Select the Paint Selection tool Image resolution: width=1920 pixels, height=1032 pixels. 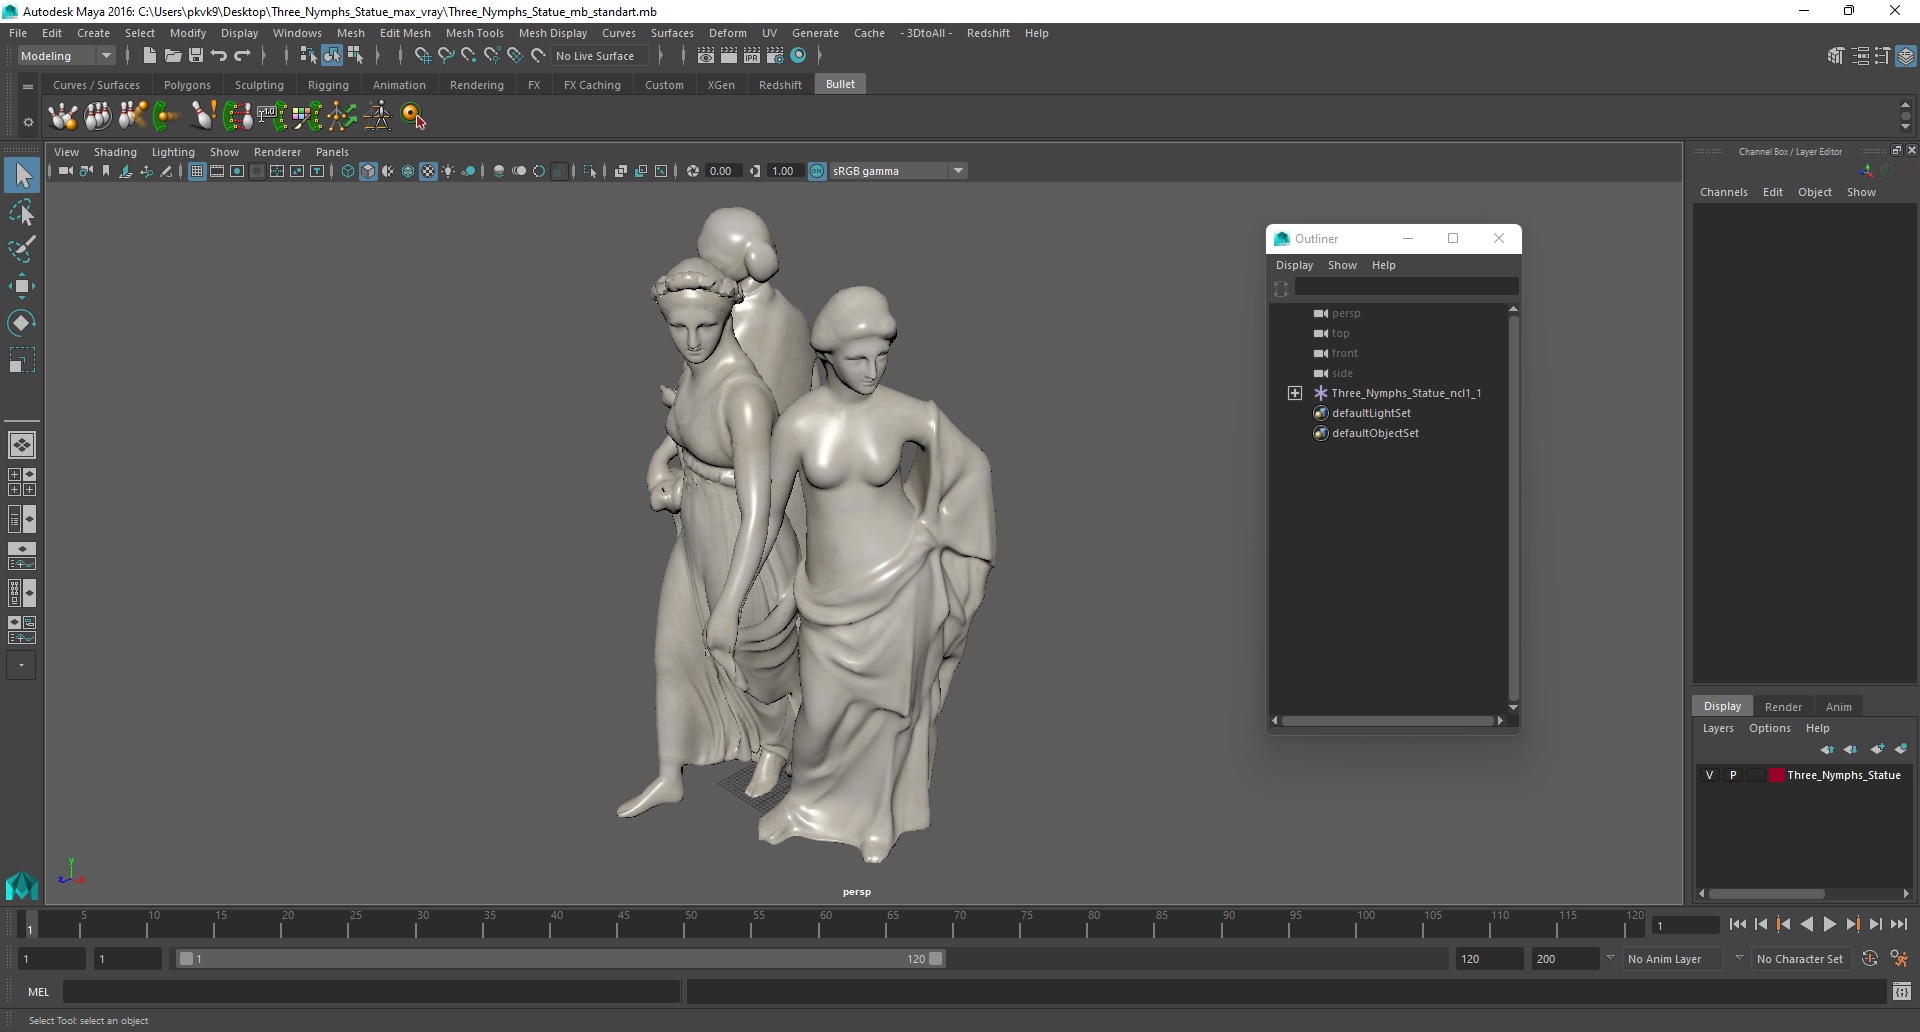point(21,249)
